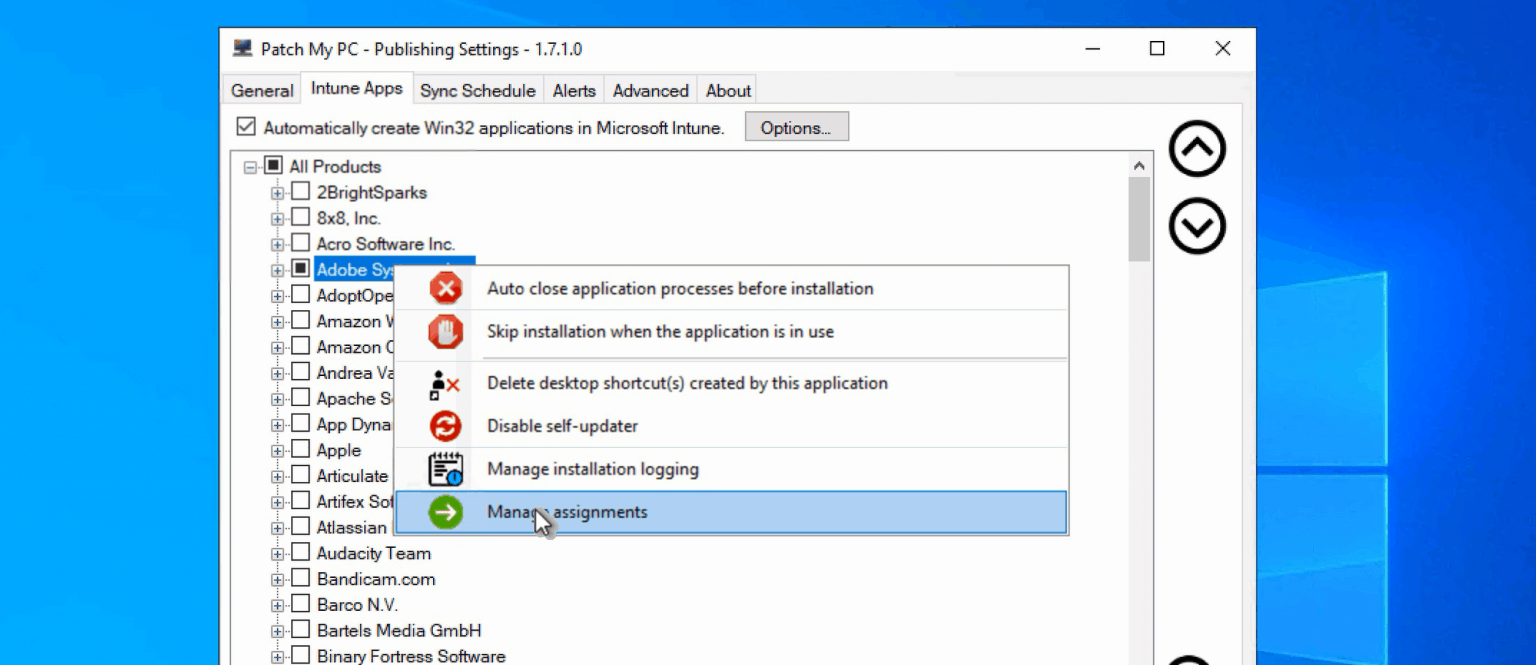This screenshot has height=665, width=1536.
Task: Expand the Adobe Systems tree node
Action: (x=279, y=269)
